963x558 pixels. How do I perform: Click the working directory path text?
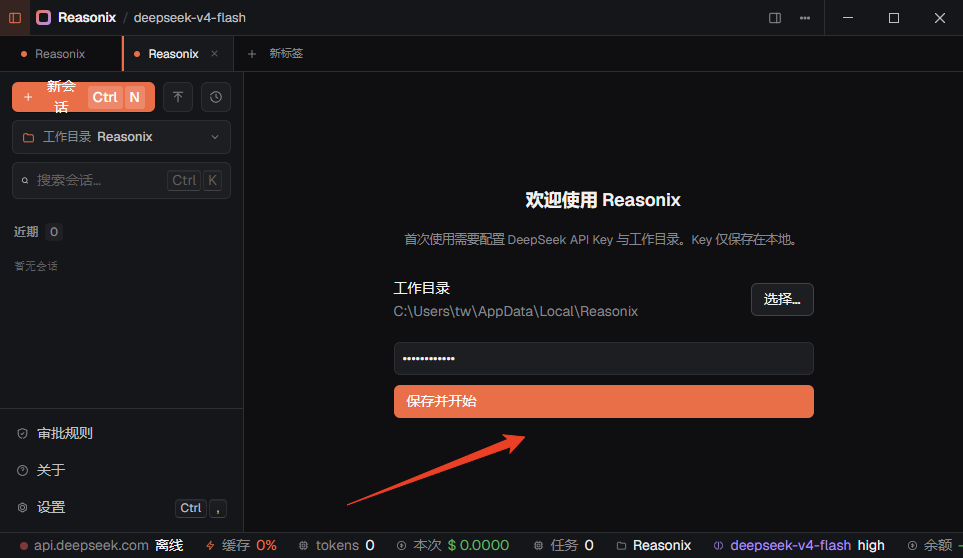coord(516,311)
